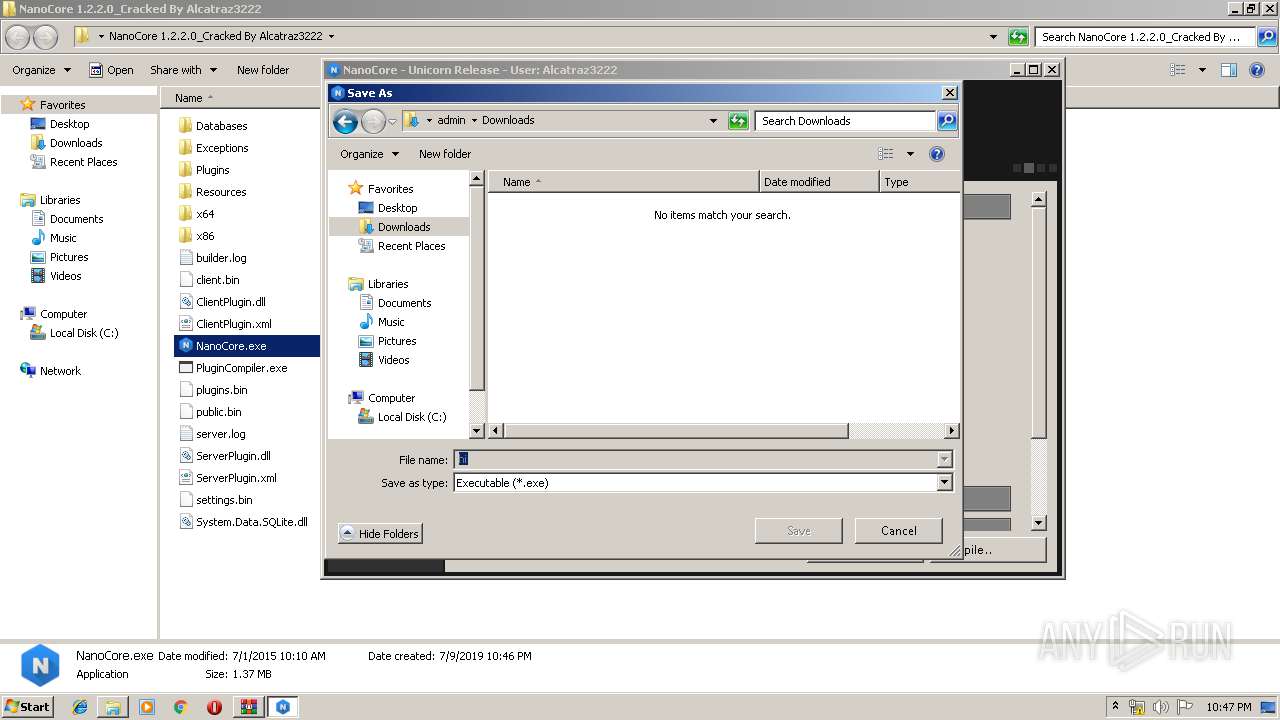Screen dimensions: 1280x720
Task: Click the Forward arrow in Save As dialog
Action: click(373, 122)
